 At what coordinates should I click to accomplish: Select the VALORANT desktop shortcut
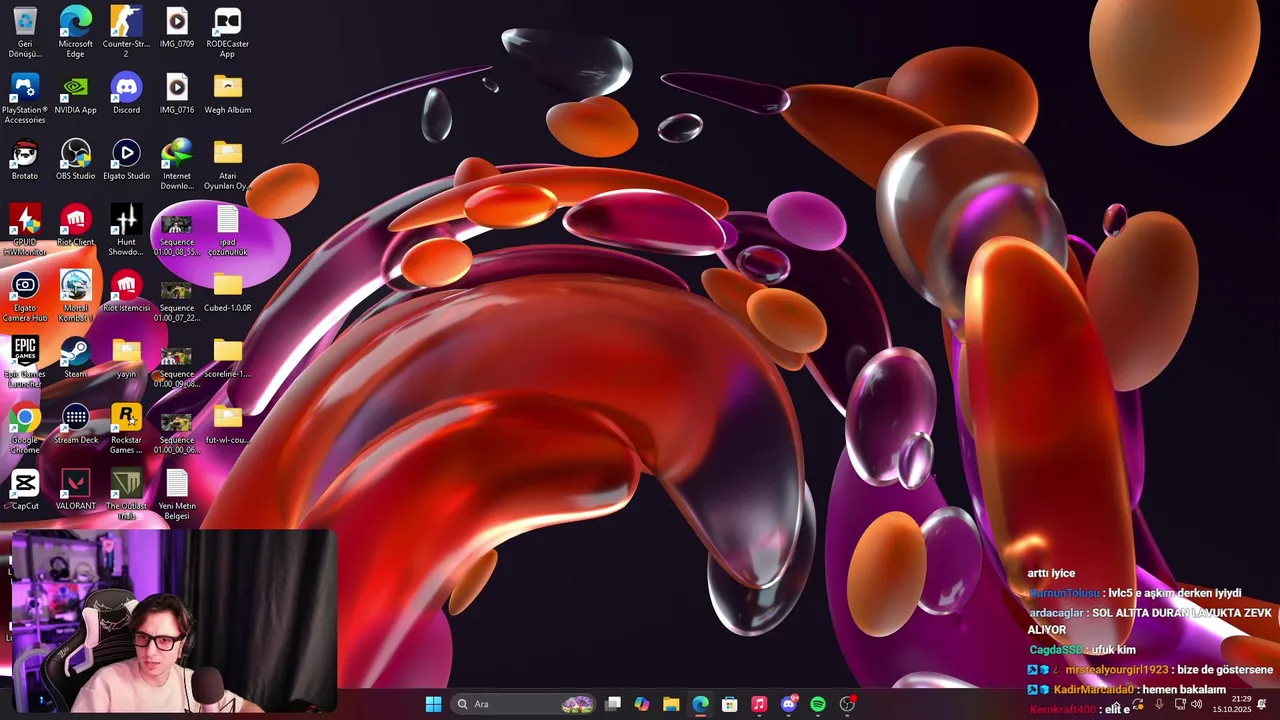[76, 489]
